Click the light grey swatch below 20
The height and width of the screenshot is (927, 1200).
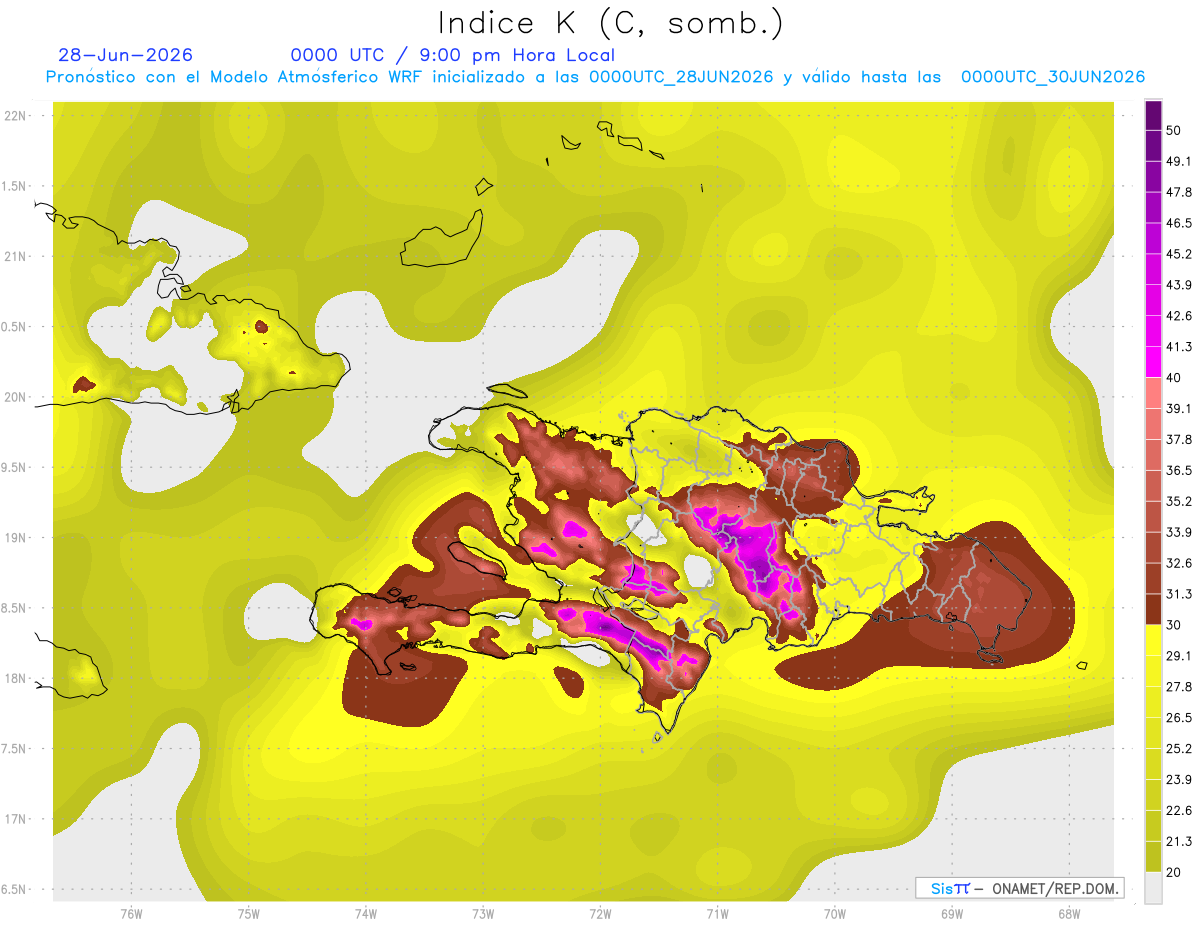click(x=1153, y=887)
